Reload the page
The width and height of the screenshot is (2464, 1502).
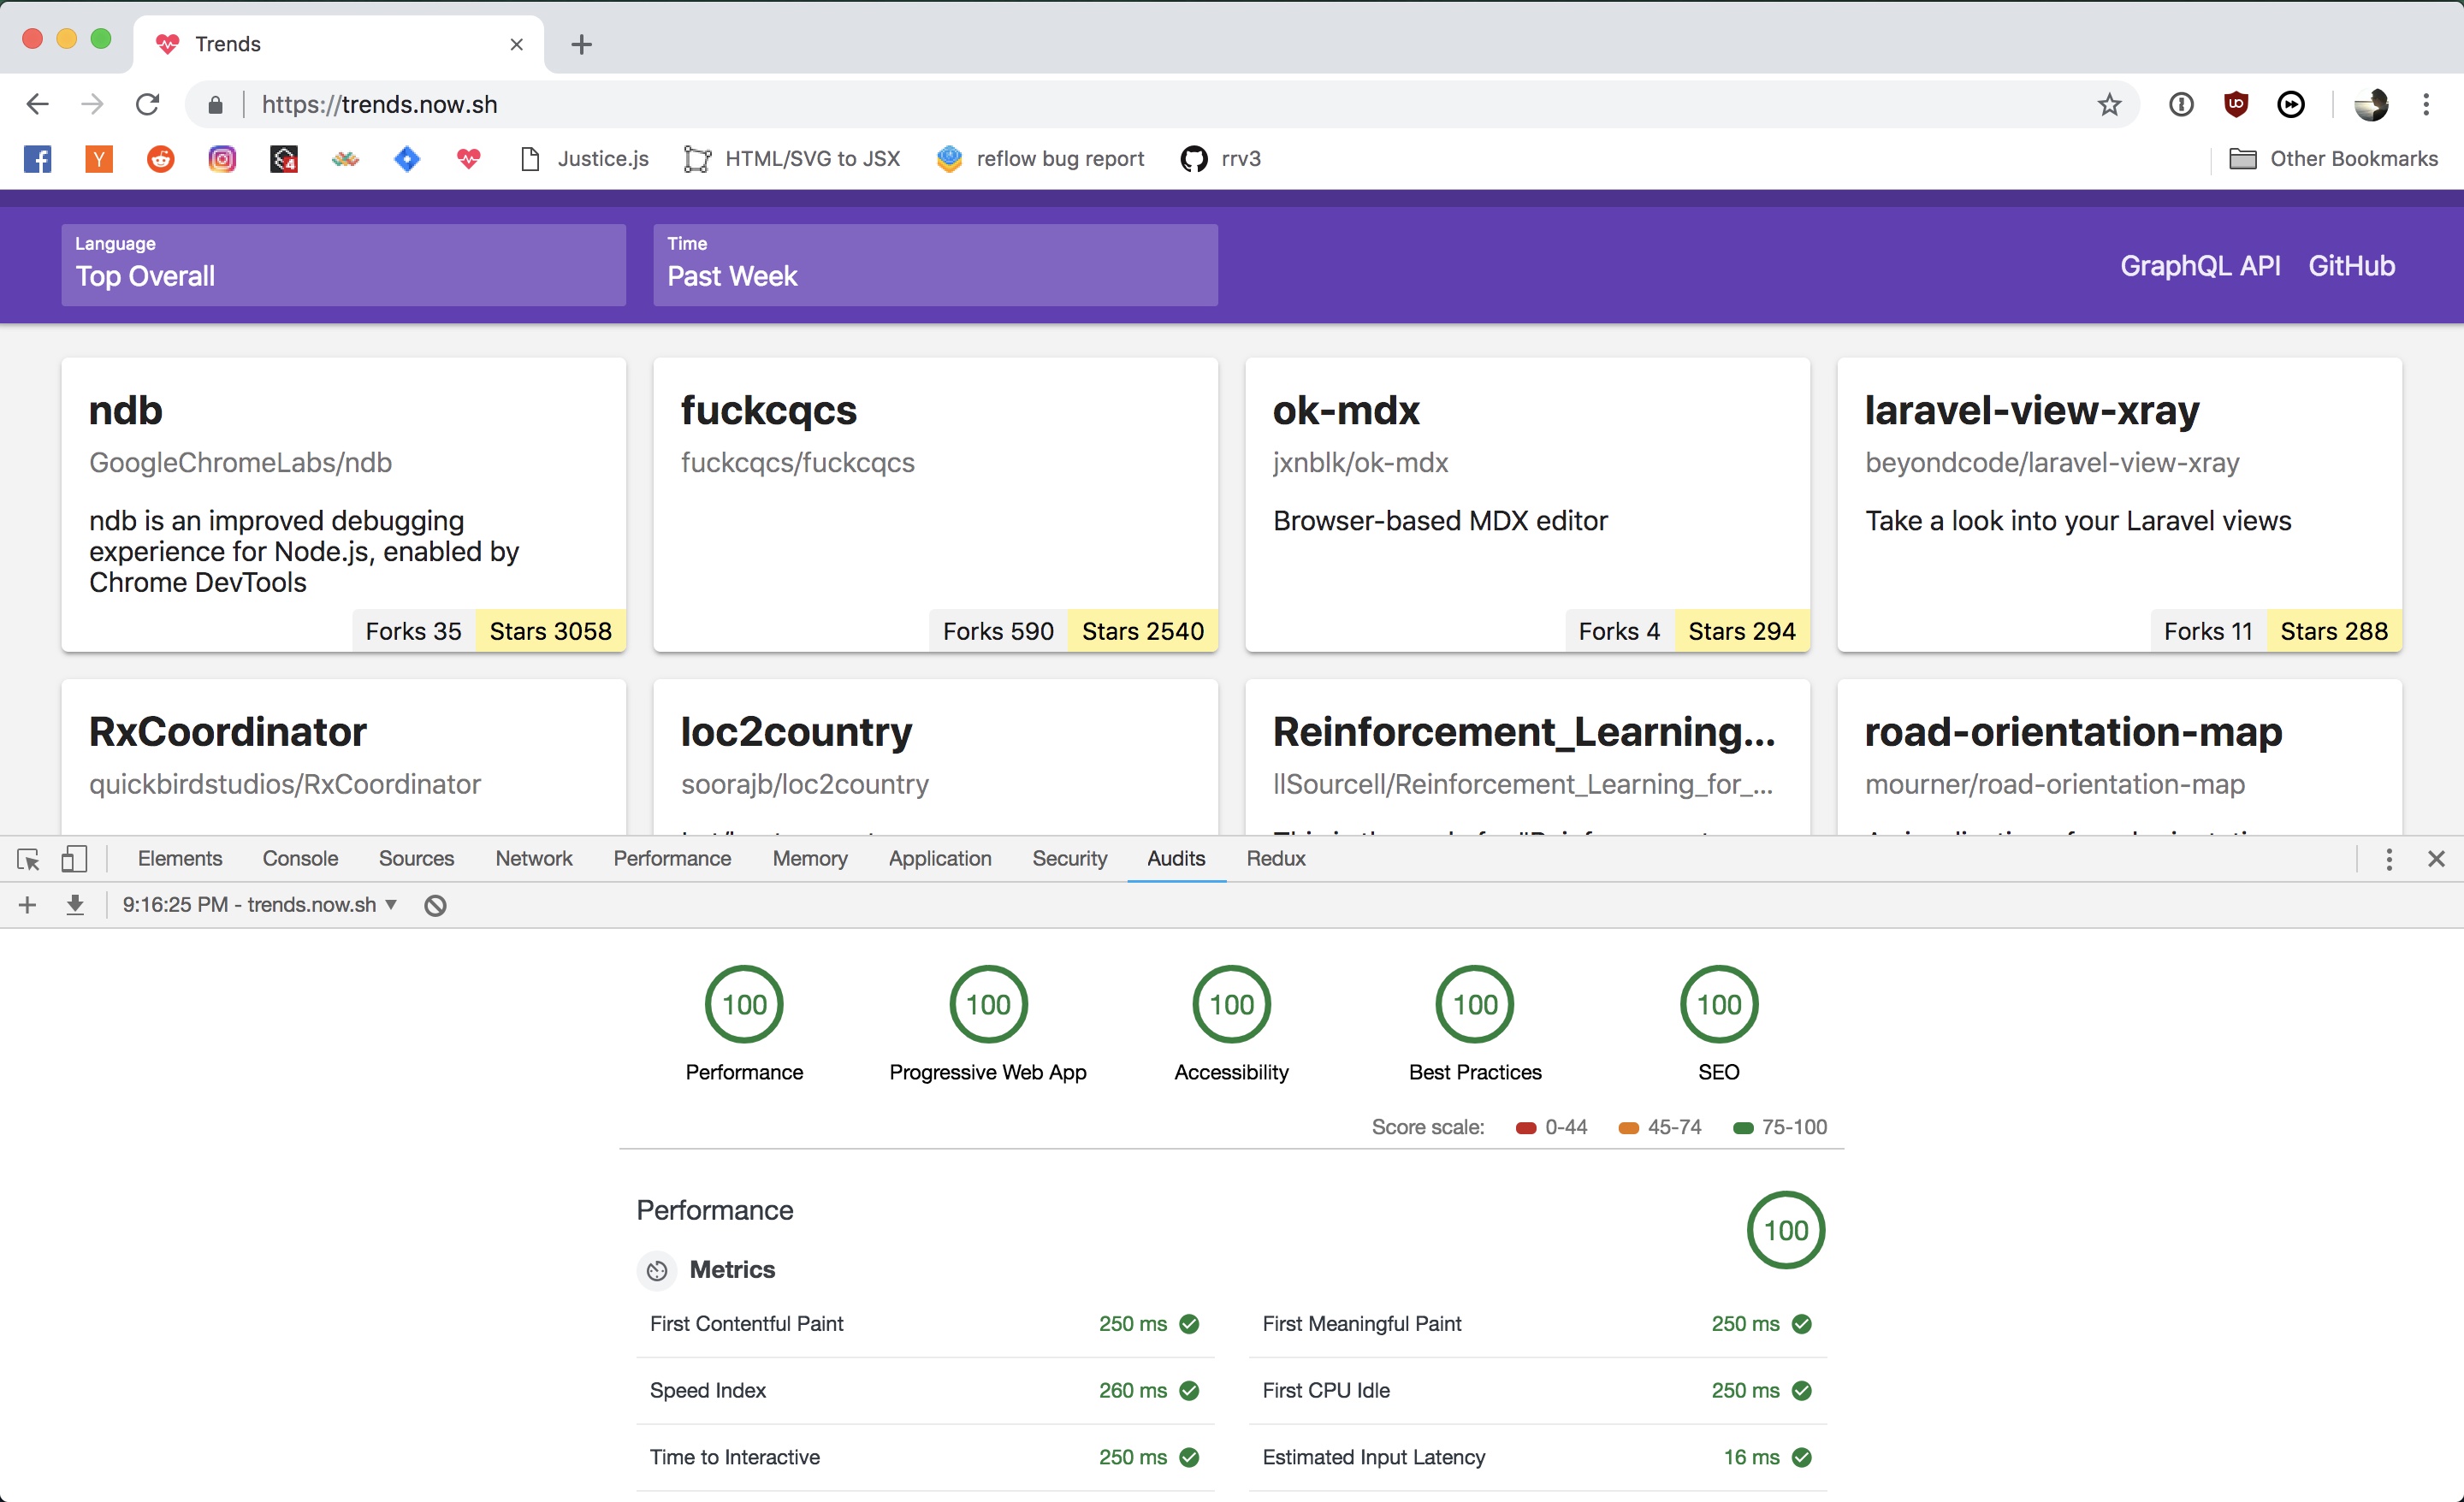[148, 104]
